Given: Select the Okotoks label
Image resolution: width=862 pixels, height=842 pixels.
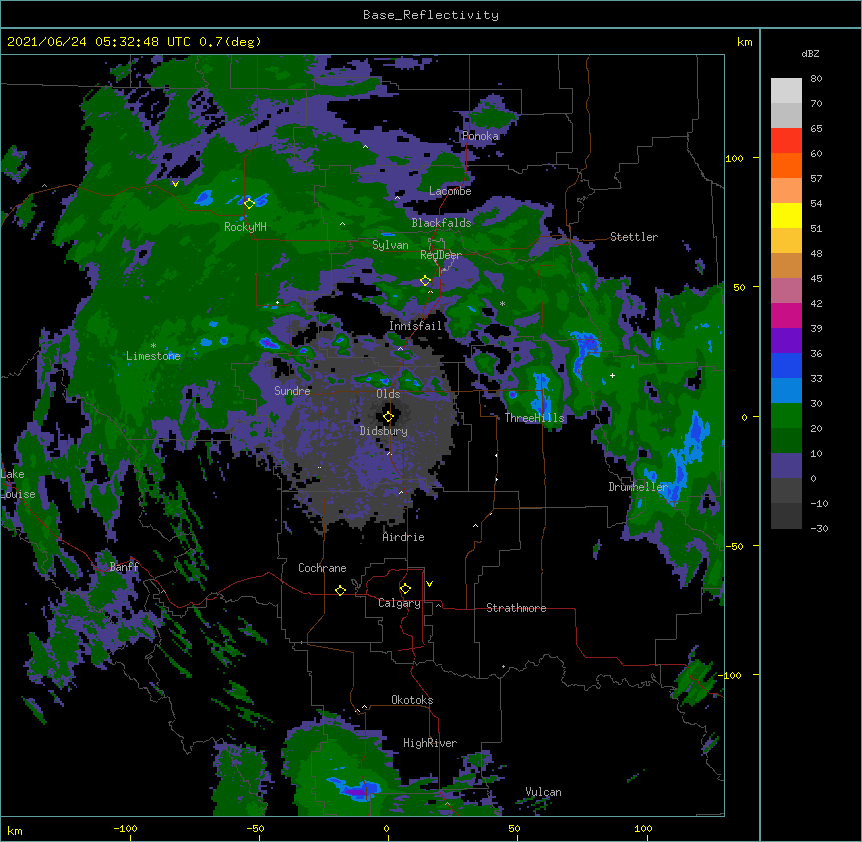Looking at the screenshot, I should (412, 700).
